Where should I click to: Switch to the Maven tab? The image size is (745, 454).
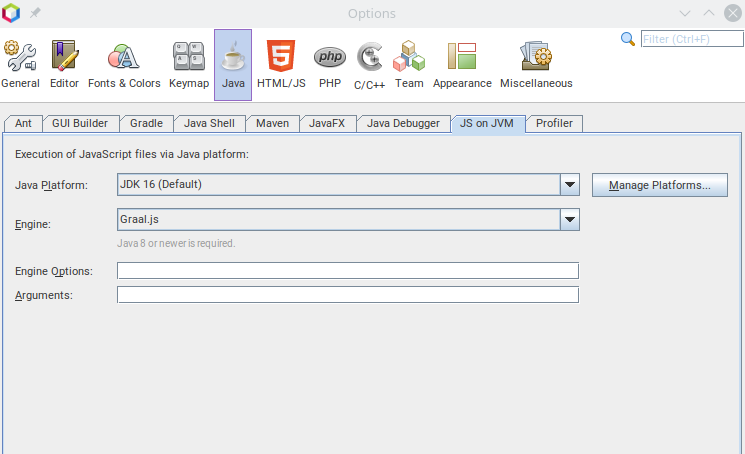[x=272, y=123]
